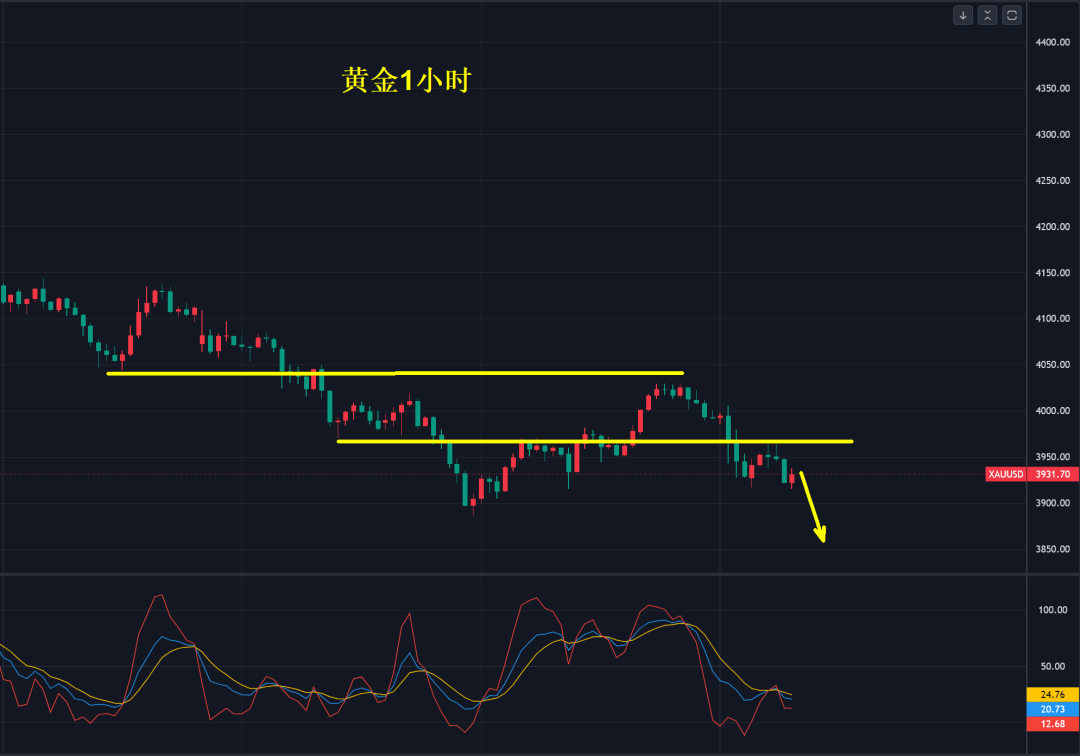Viewport: 1080px width, 756px height.
Task: Select the yellow 24.76 indicator value label
Action: 1052,694
